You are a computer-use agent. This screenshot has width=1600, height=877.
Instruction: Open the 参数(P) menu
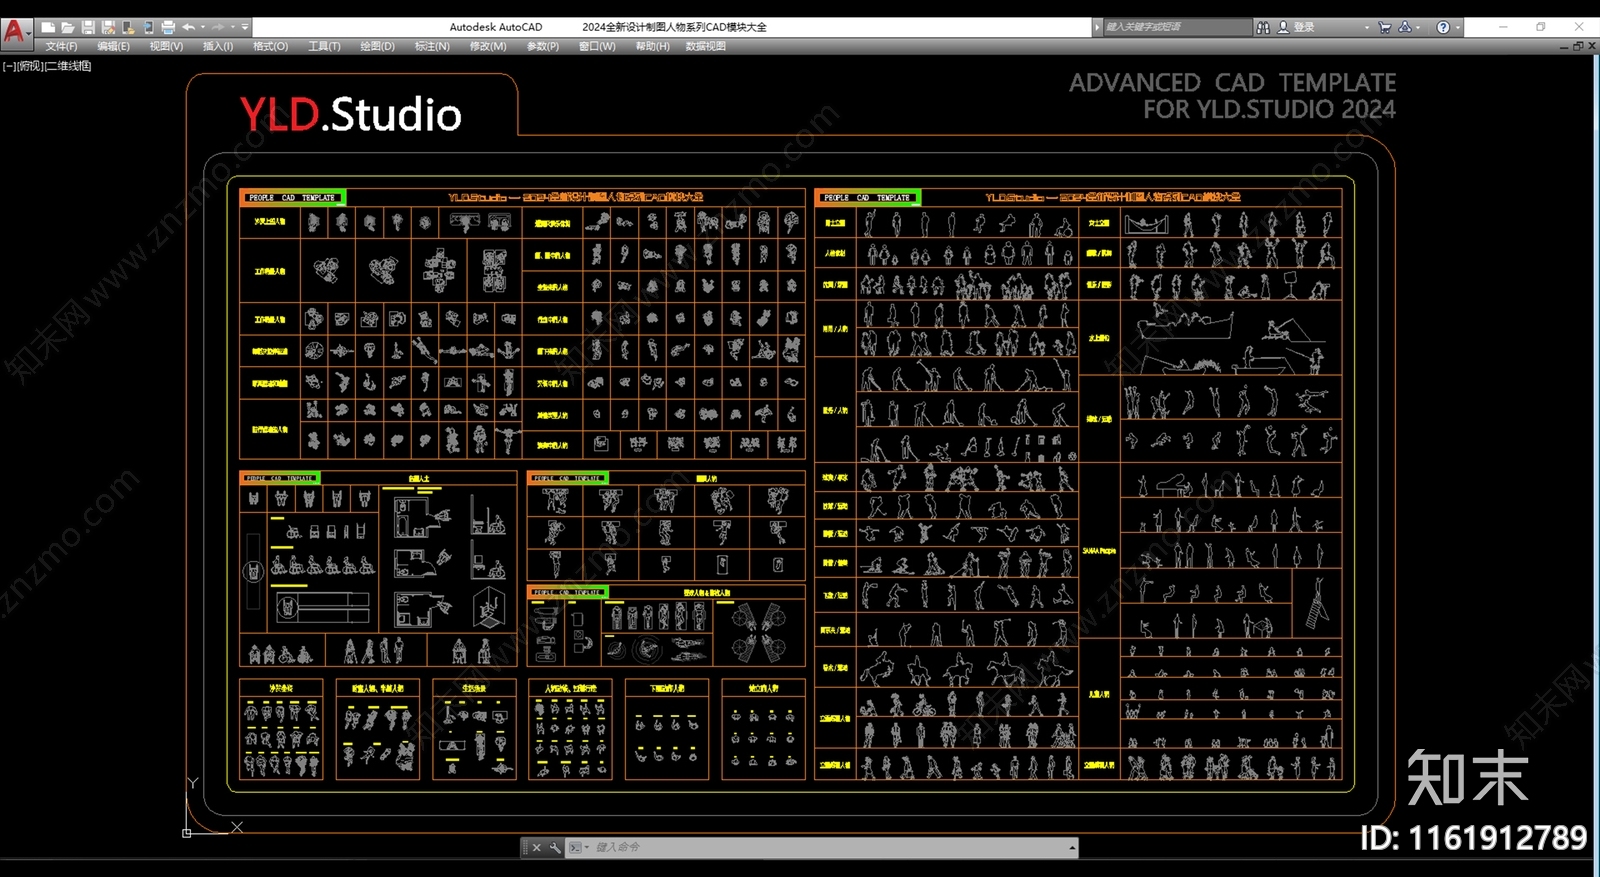(543, 46)
